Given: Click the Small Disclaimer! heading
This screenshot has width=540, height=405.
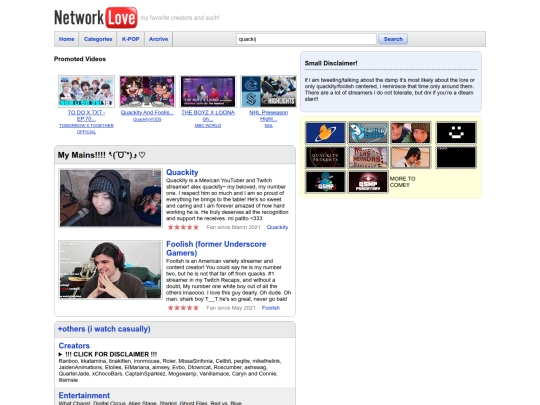Looking at the screenshot, I should click(331, 63).
